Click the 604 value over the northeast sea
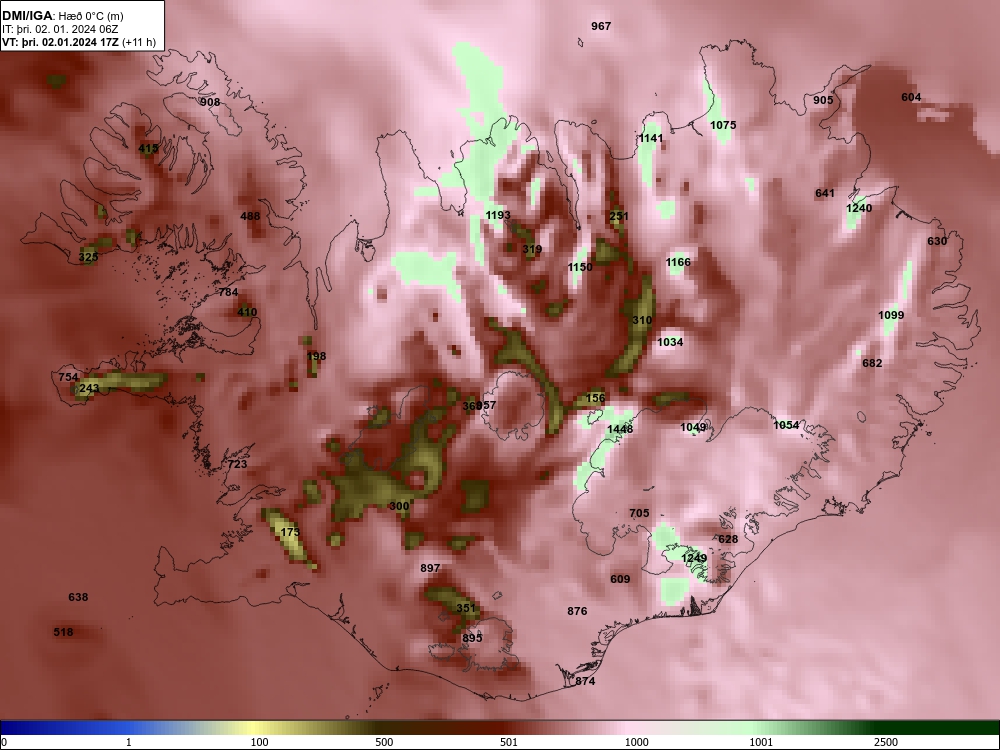The width and height of the screenshot is (1000, 750). coord(911,98)
